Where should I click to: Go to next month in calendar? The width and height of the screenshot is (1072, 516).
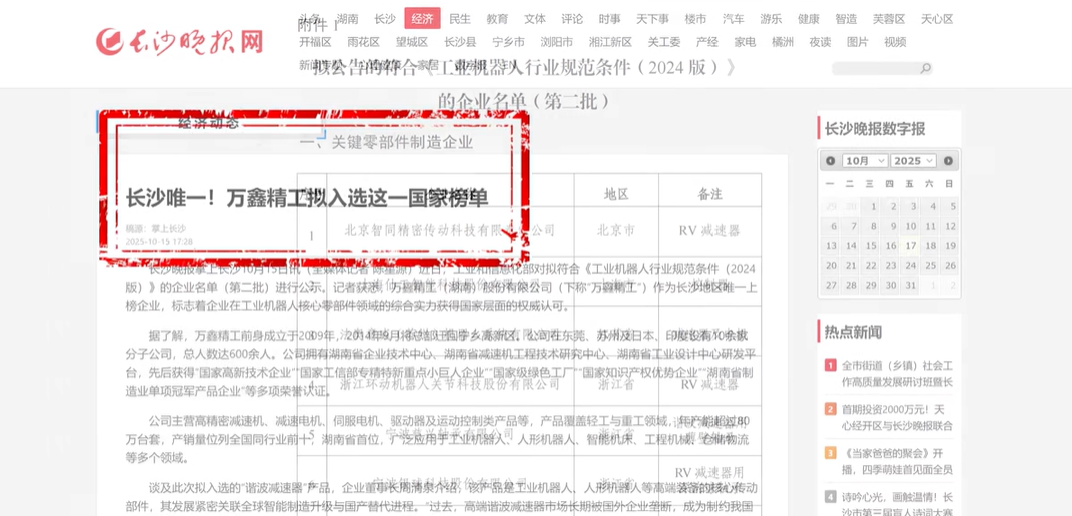(x=948, y=161)
